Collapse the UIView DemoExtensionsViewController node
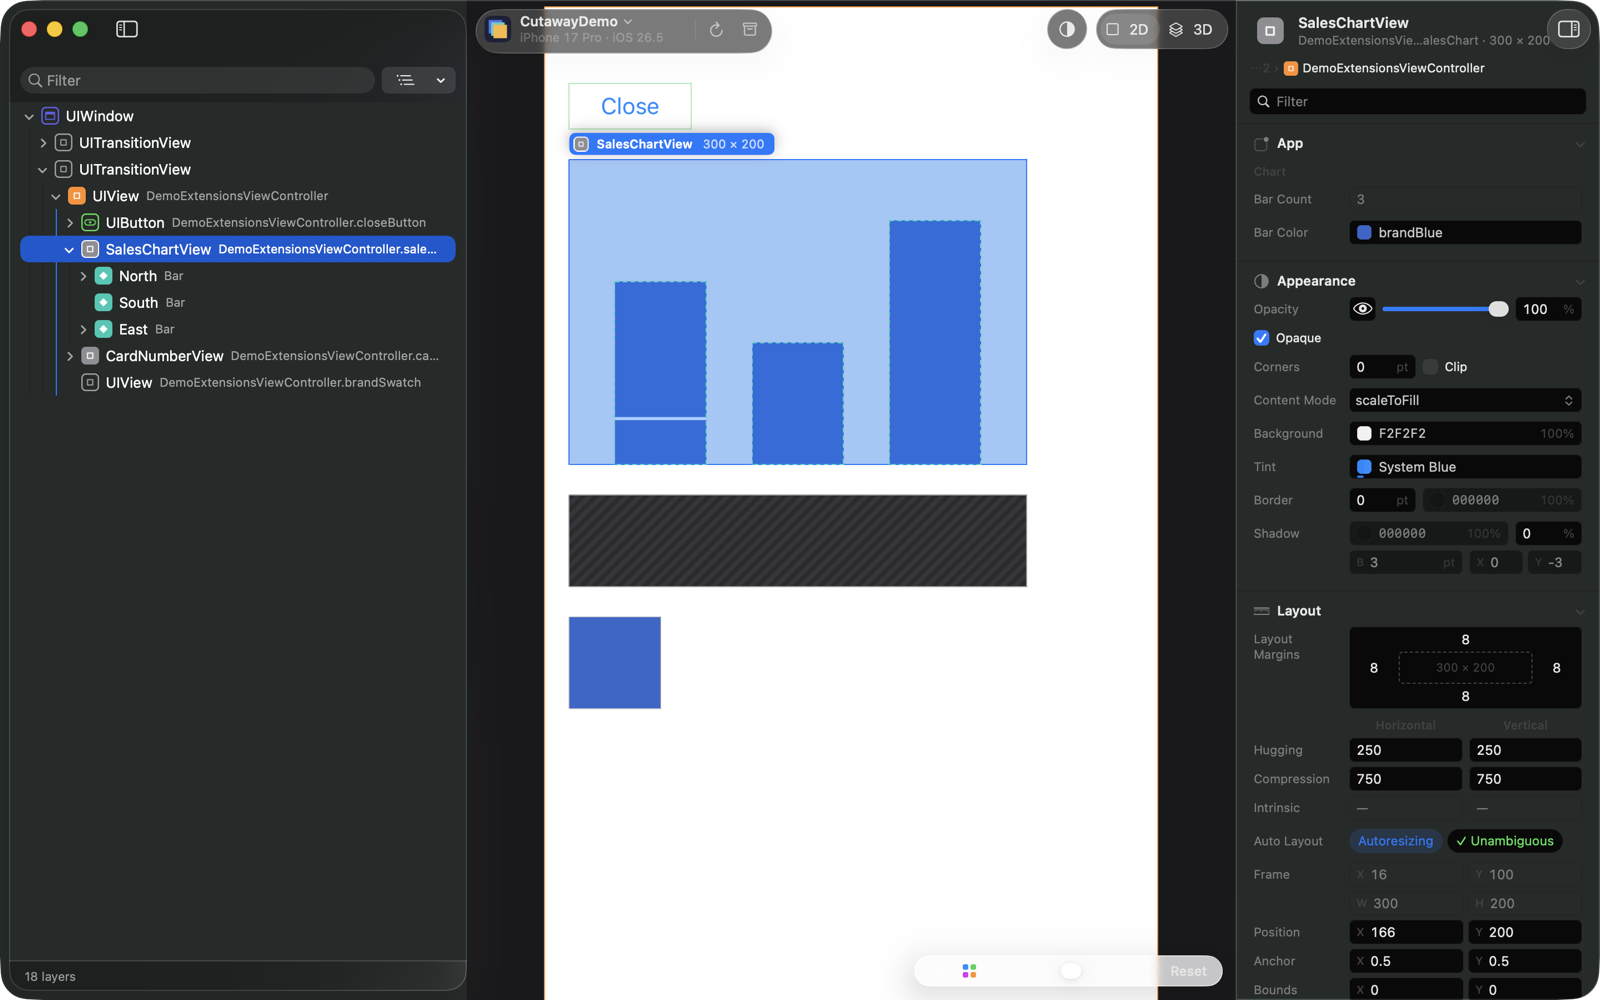This screenshot has height=1000, width=1600. coord(56,197)
